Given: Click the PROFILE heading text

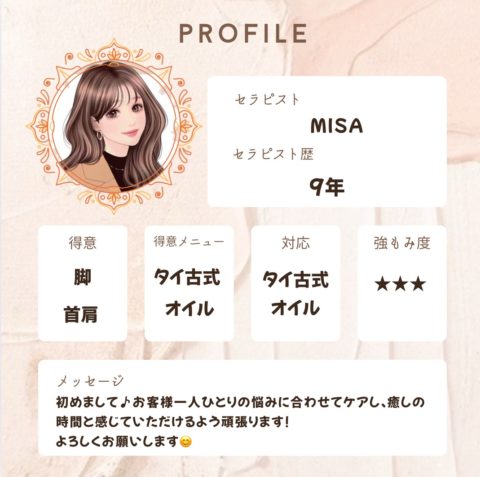Looking at the screenshot, I should 243,33.
